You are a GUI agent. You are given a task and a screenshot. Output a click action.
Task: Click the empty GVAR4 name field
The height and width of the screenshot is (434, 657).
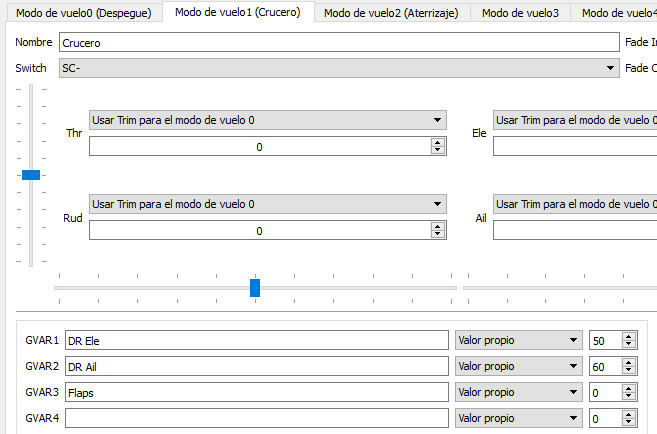click(x=256, y=418)
